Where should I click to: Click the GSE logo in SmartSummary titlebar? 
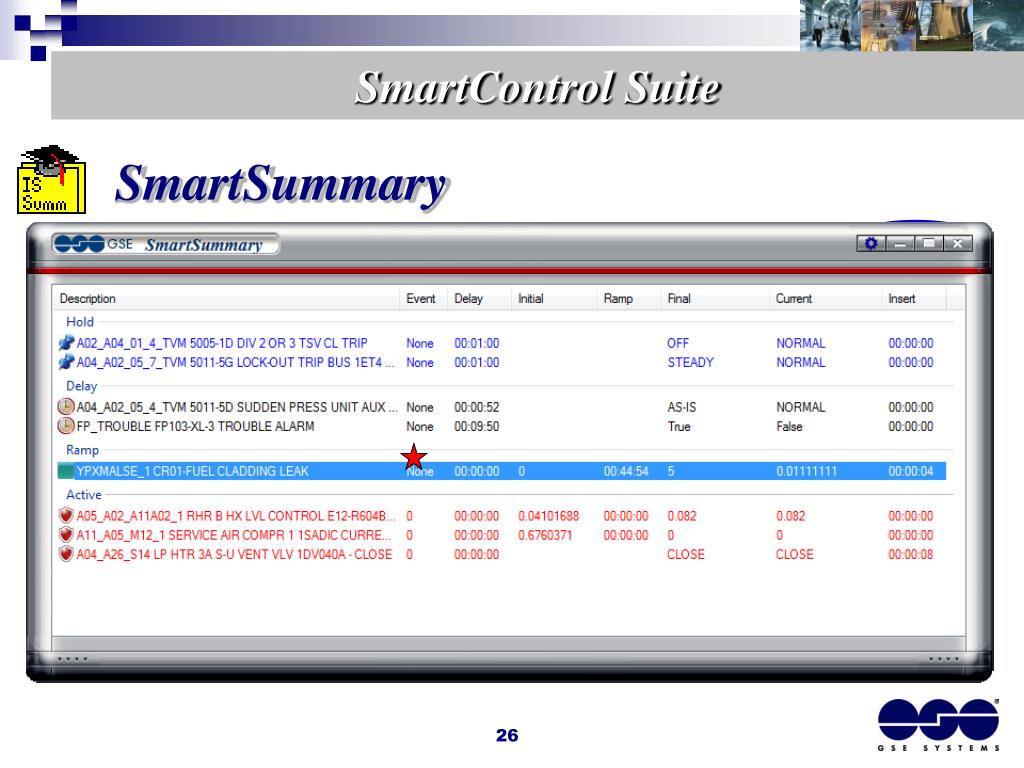coord(93,244)
